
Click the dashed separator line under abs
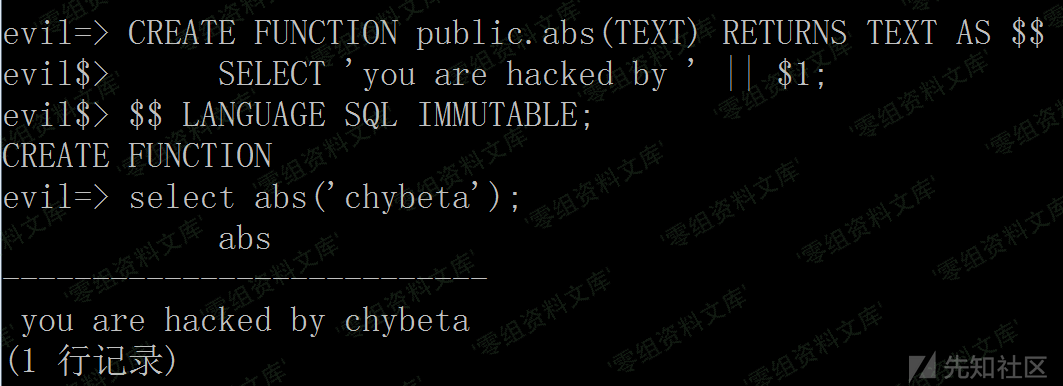[x=244, y=278]
